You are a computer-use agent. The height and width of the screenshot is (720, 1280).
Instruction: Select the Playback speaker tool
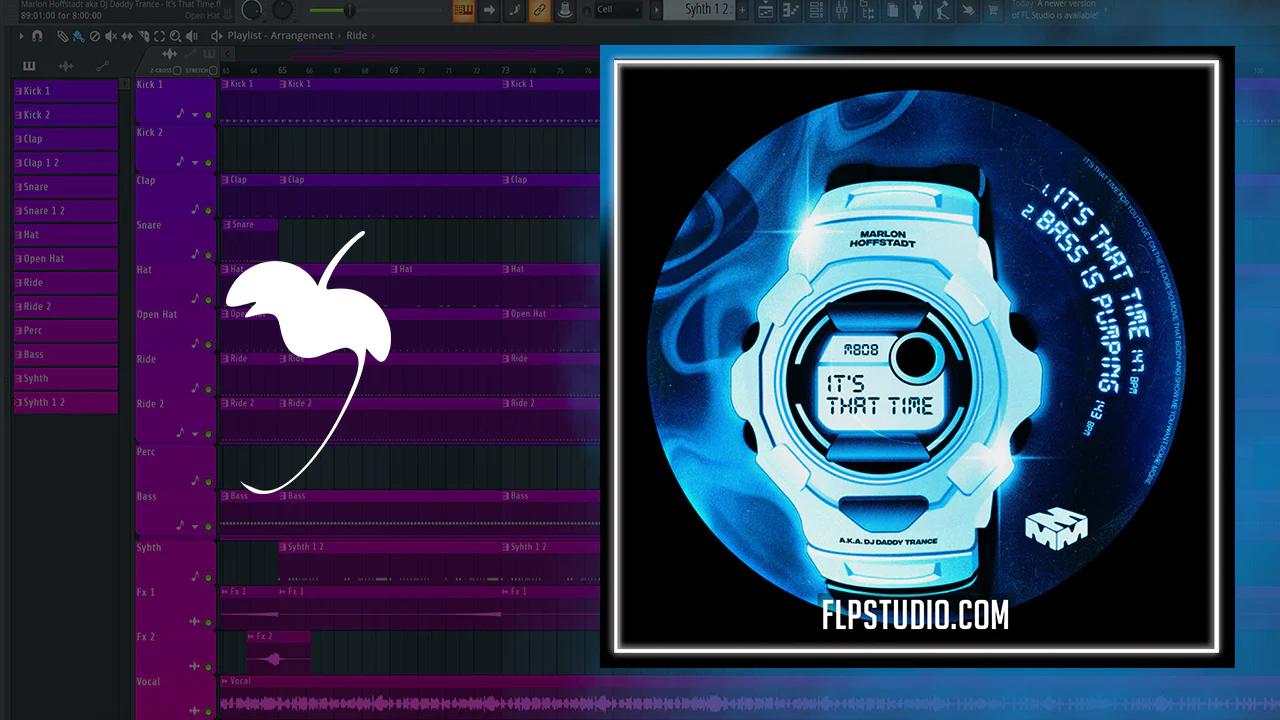coord(190,36)
